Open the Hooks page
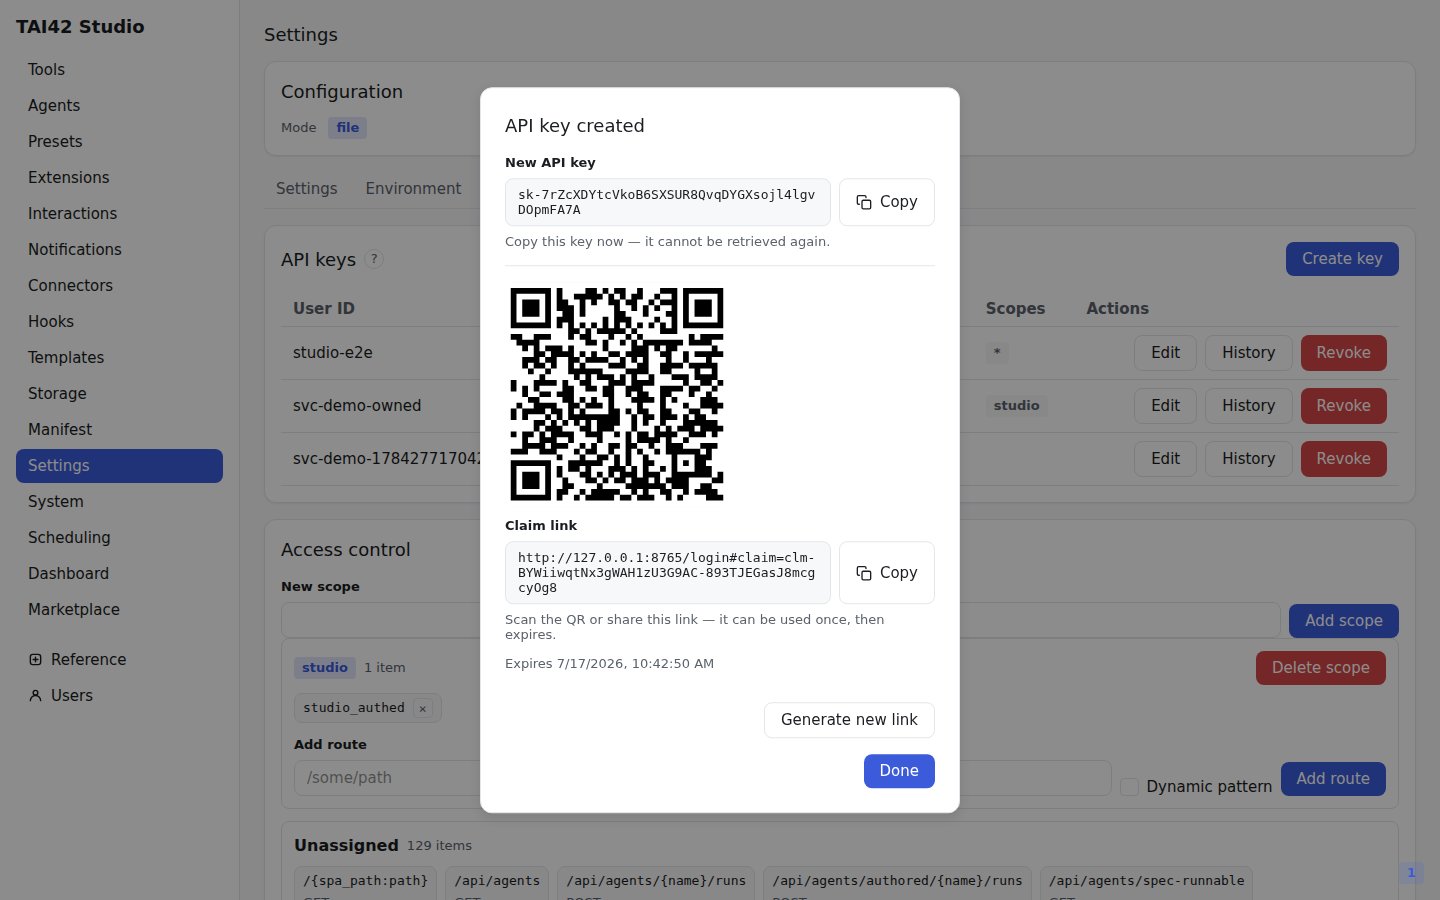The height and width of the screenshot is (900, 1440). (119, 322)
